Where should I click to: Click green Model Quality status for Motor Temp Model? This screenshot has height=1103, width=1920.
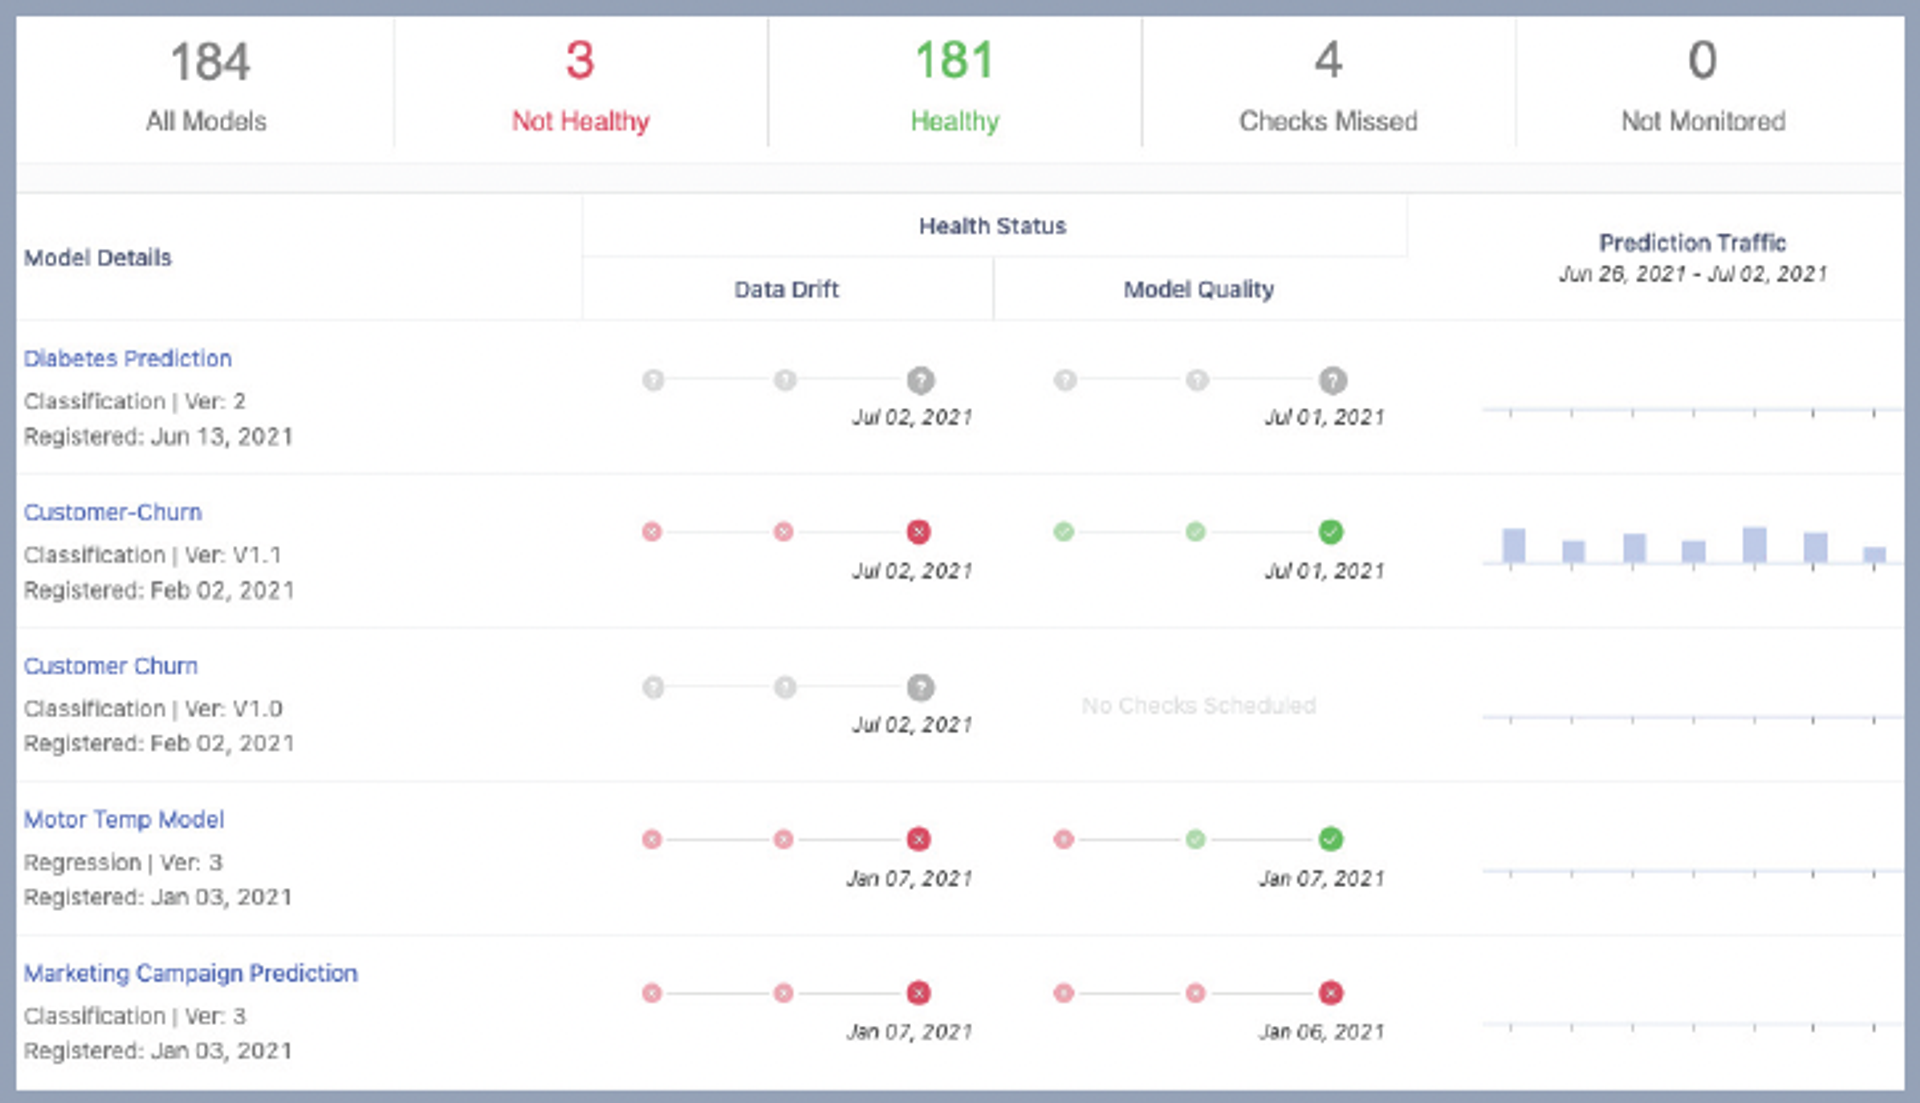1330,840
